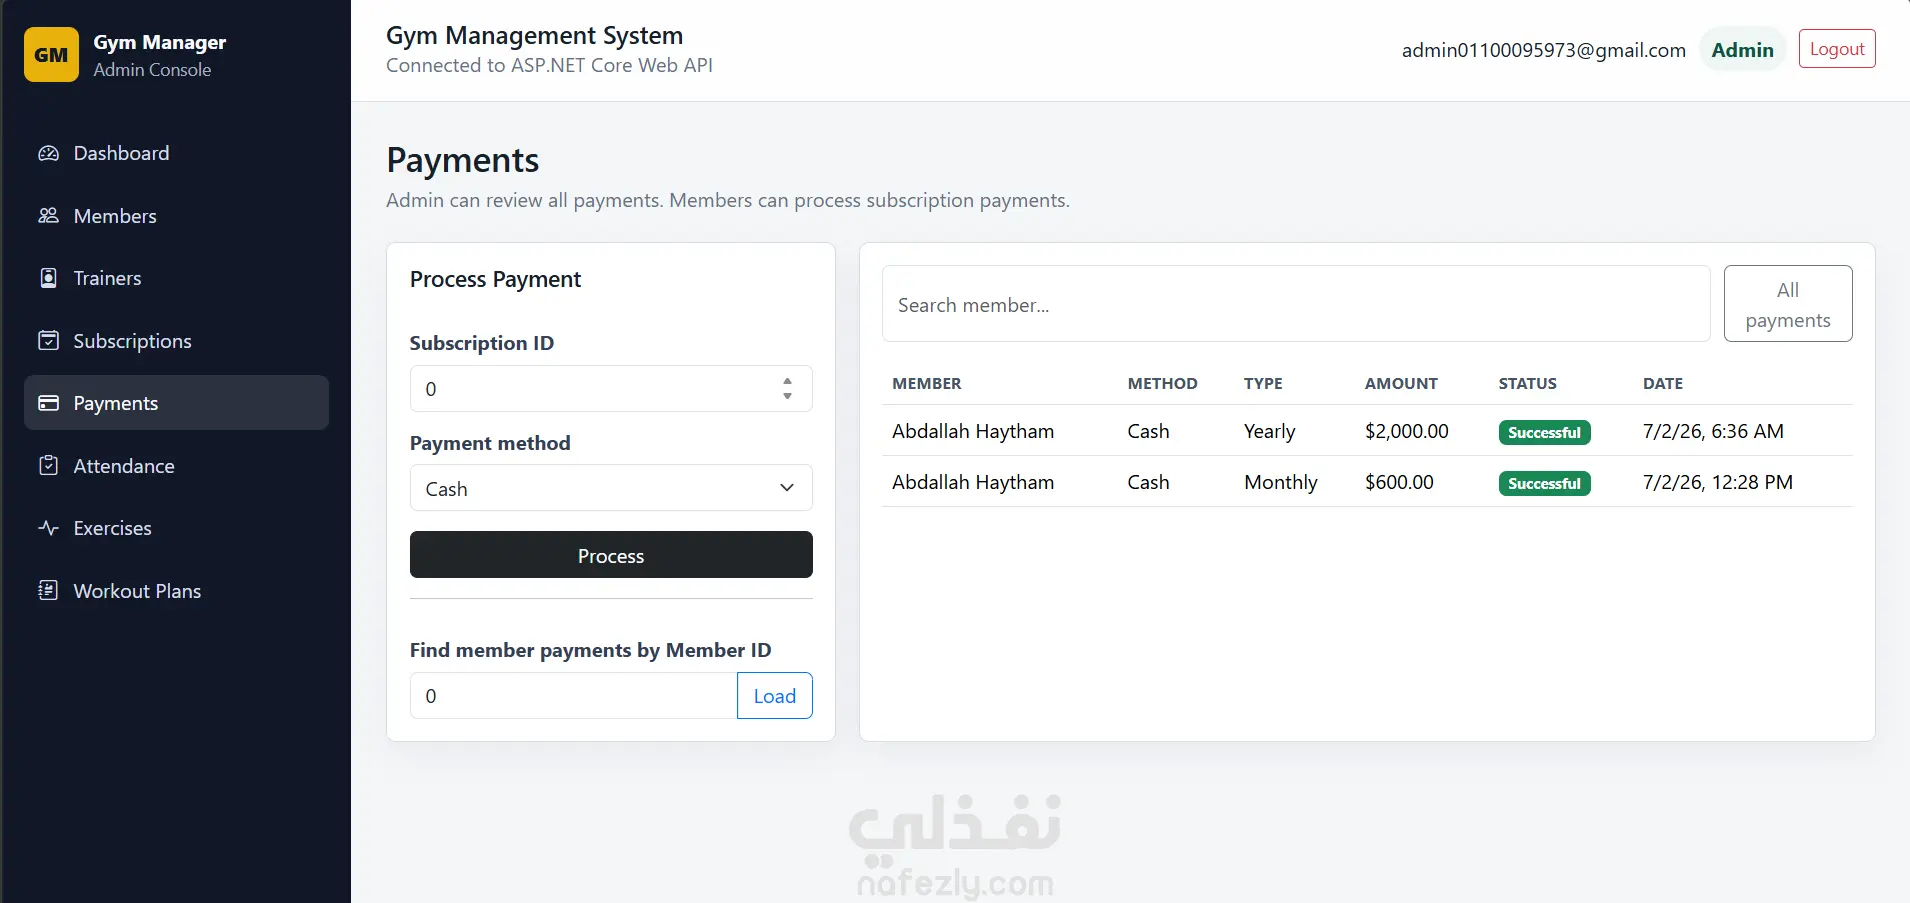Click the Exercises activity pulse icon
Viewport: 1910px width, 903px height.
click(48, 528)
